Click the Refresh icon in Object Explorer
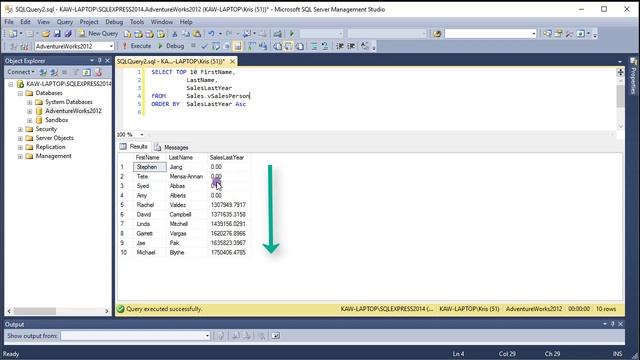Image resolution: width=640 pixels, height=360 pixels. (x=87, y=72)
